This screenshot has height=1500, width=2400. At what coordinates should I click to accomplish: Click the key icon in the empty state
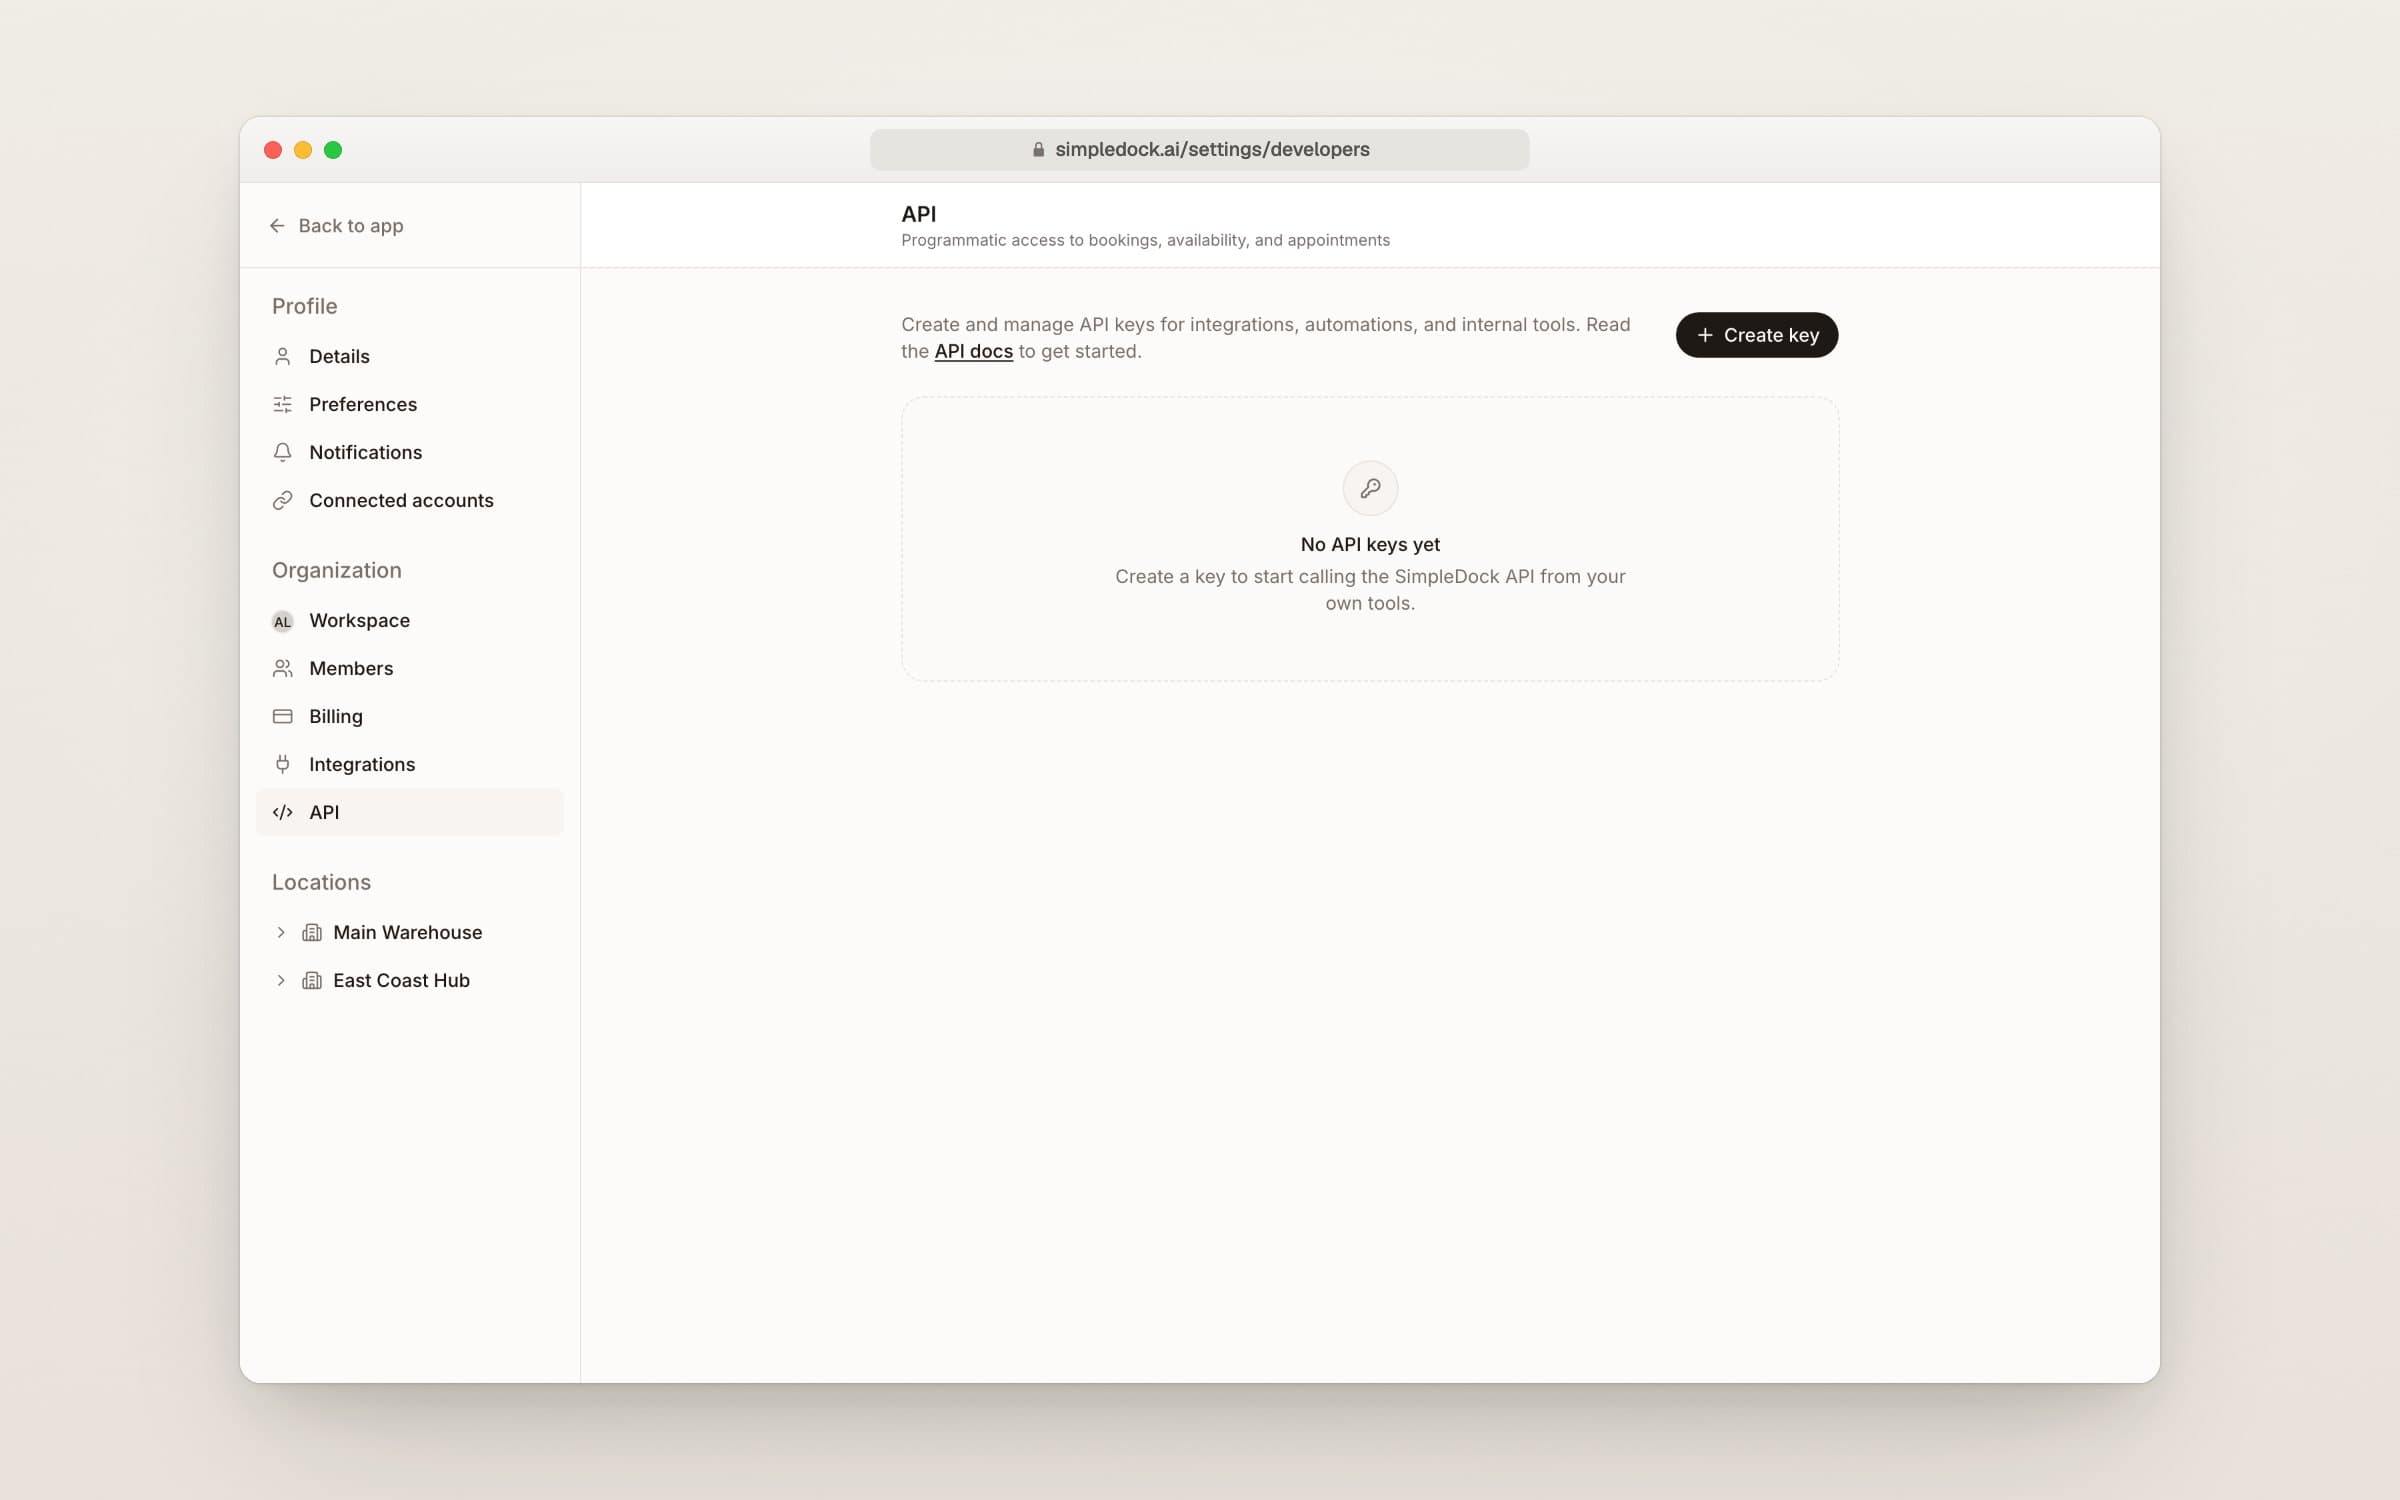[x=1370, y=488]
